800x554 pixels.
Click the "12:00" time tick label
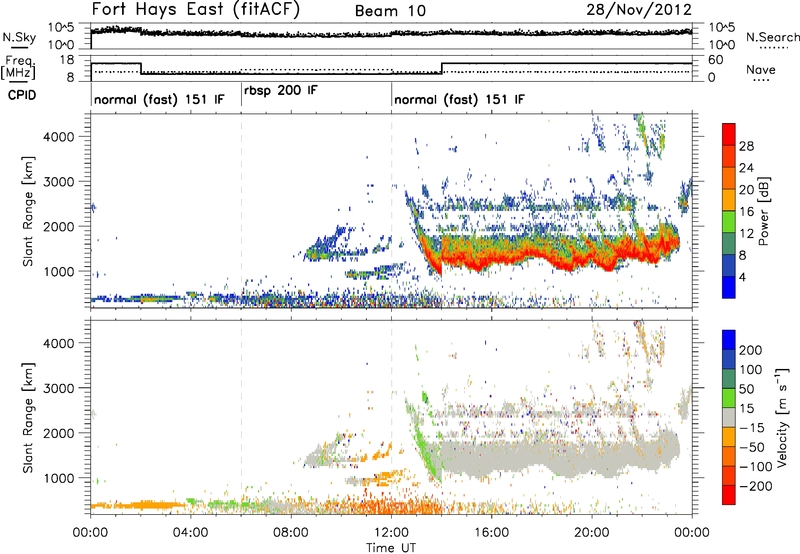click(x=391, y=533)
